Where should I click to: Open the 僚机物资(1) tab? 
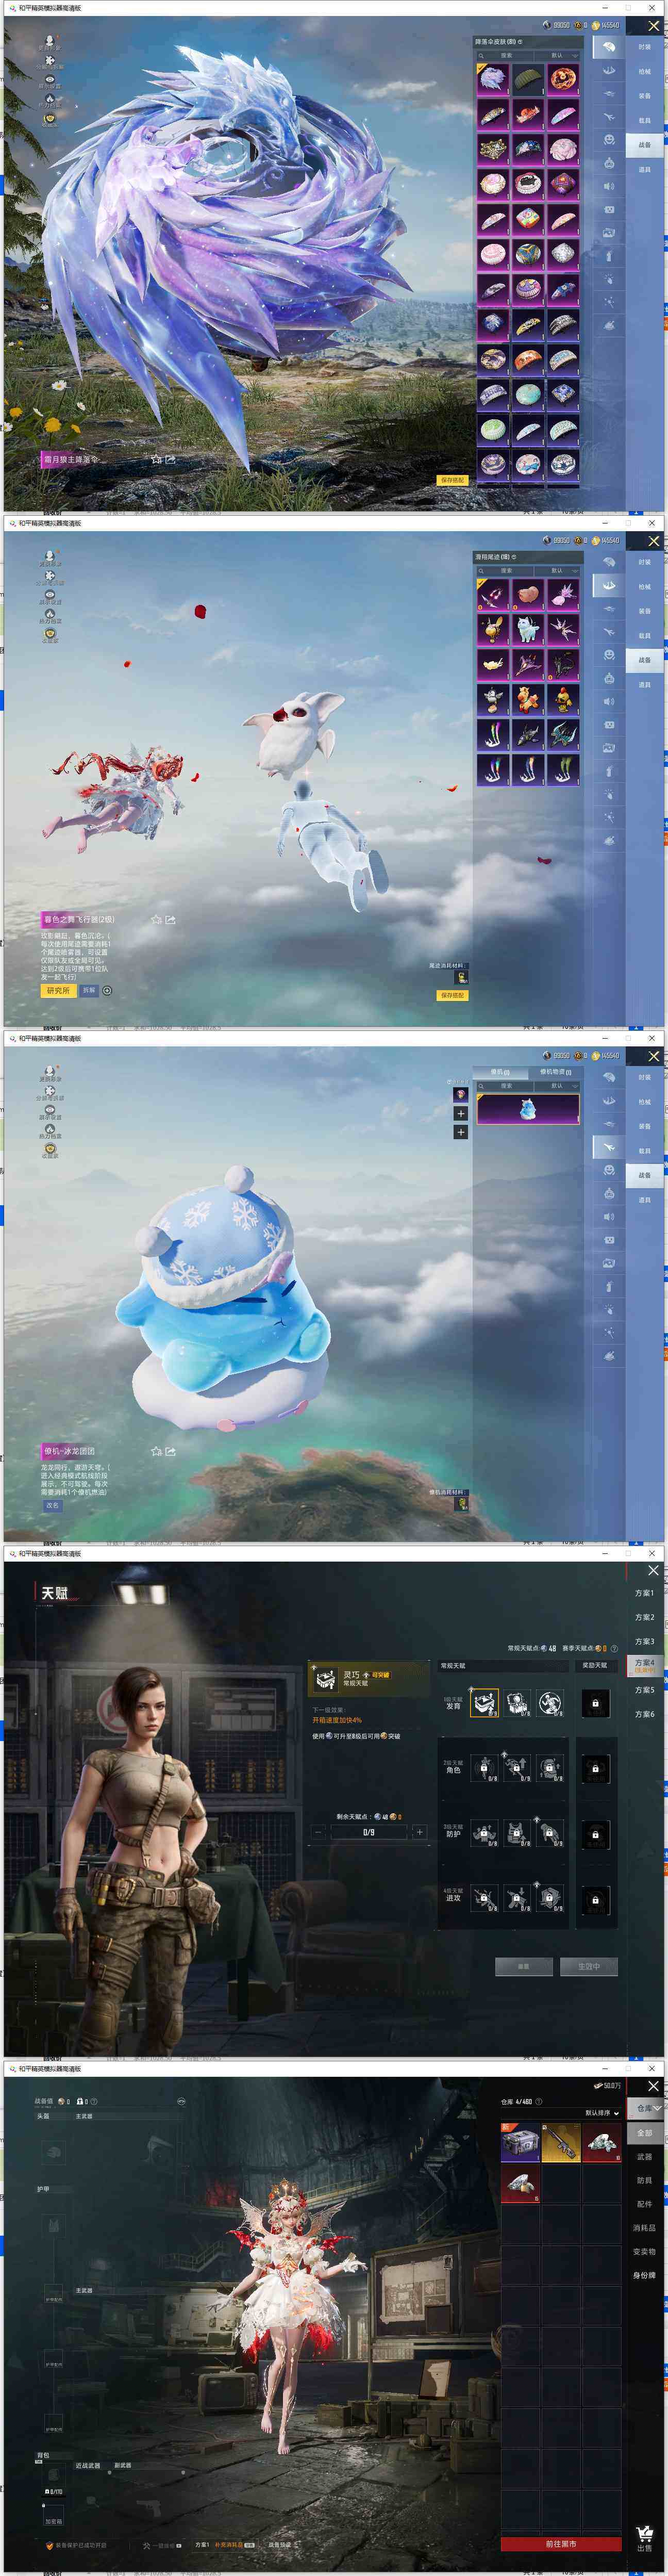coord(555,1072)
